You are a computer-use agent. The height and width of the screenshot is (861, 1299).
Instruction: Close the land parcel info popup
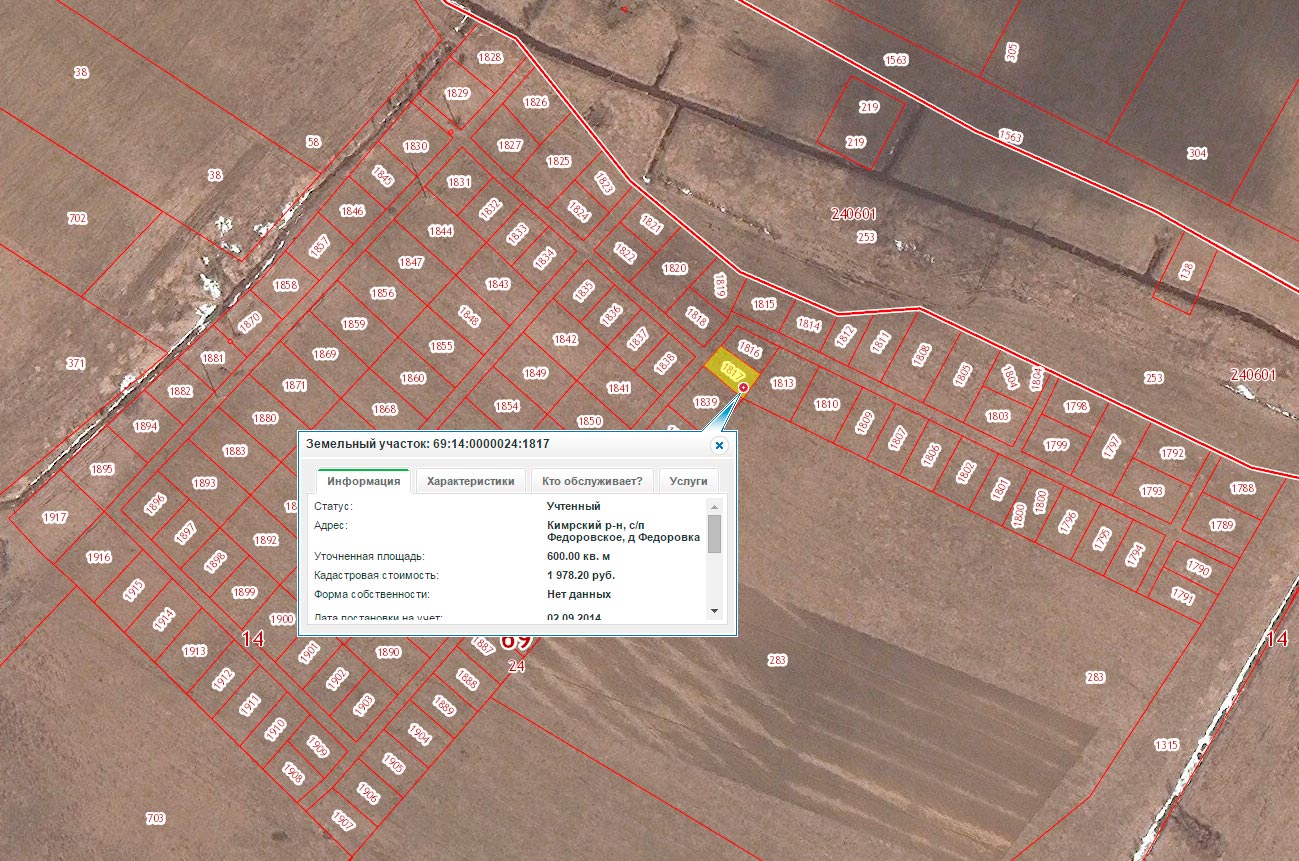718,445
